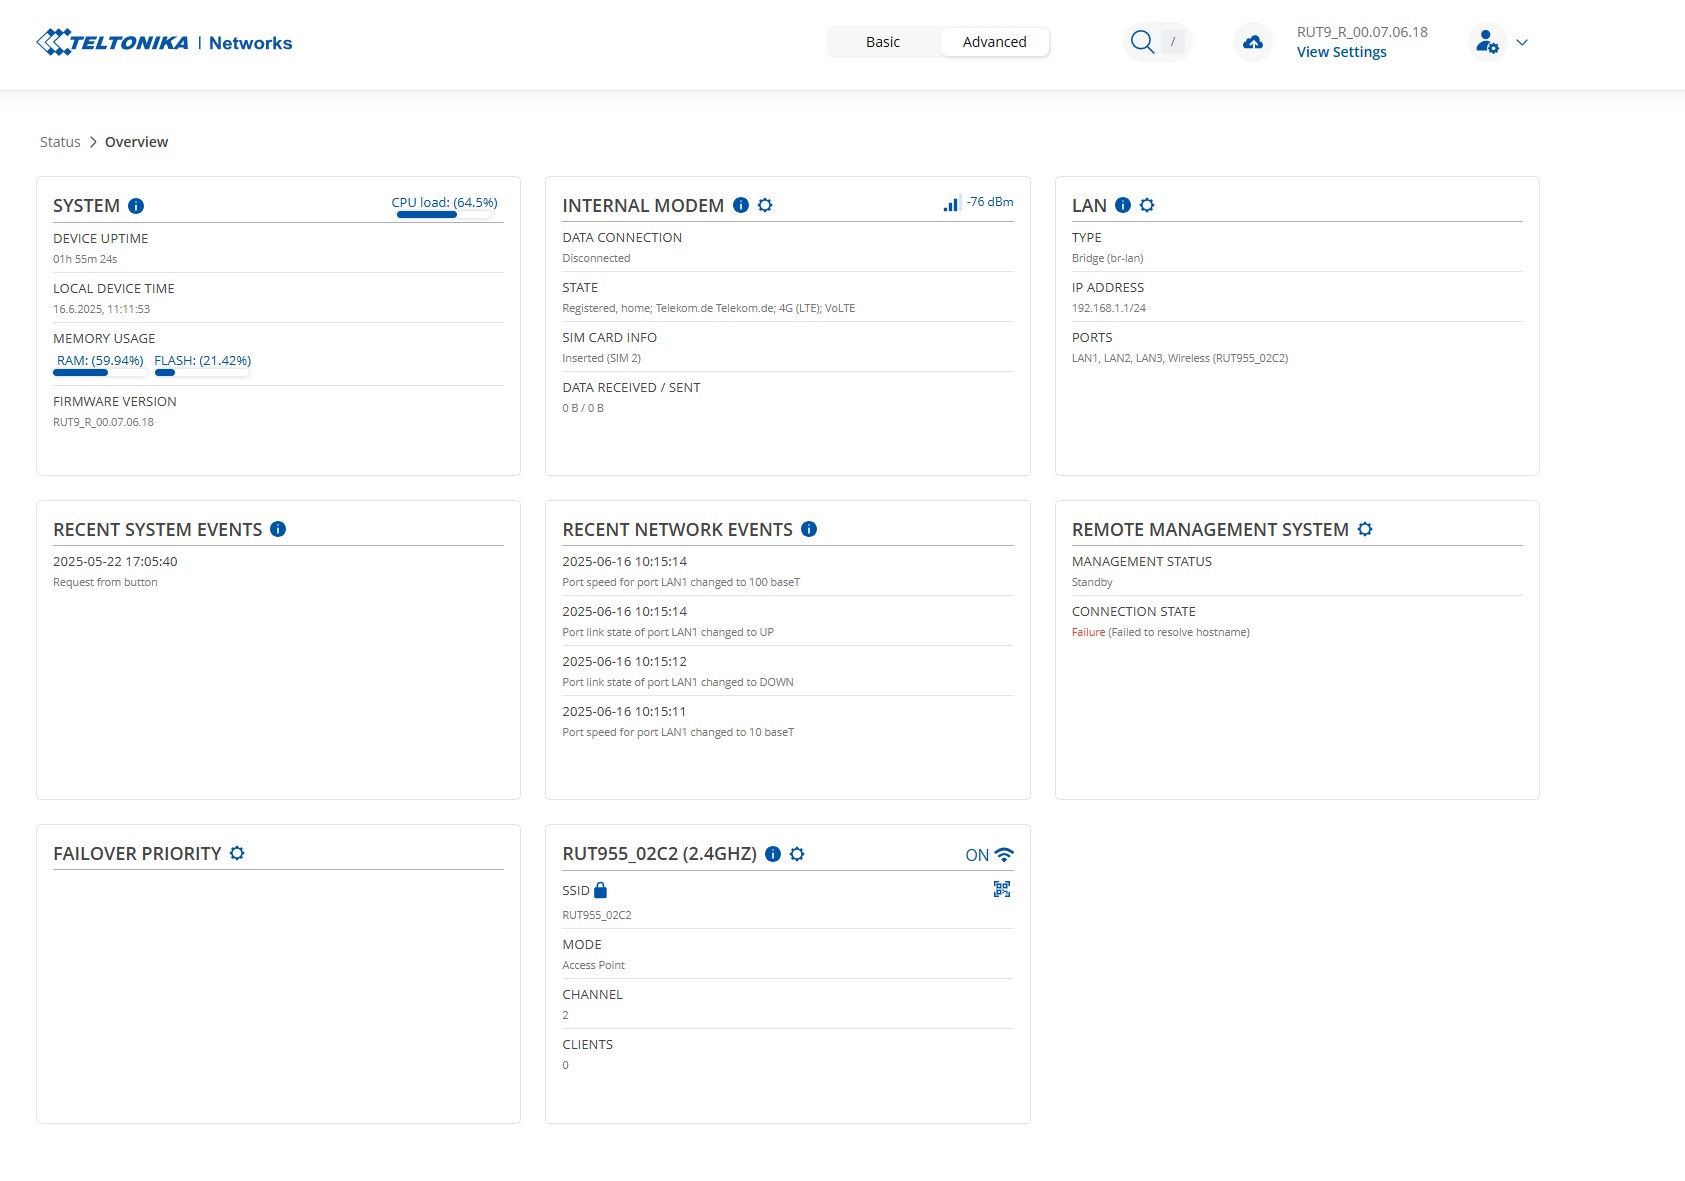Click the SSID lock icon
The height and width of the screenshot is (1181, 1685).
(600, 890)
